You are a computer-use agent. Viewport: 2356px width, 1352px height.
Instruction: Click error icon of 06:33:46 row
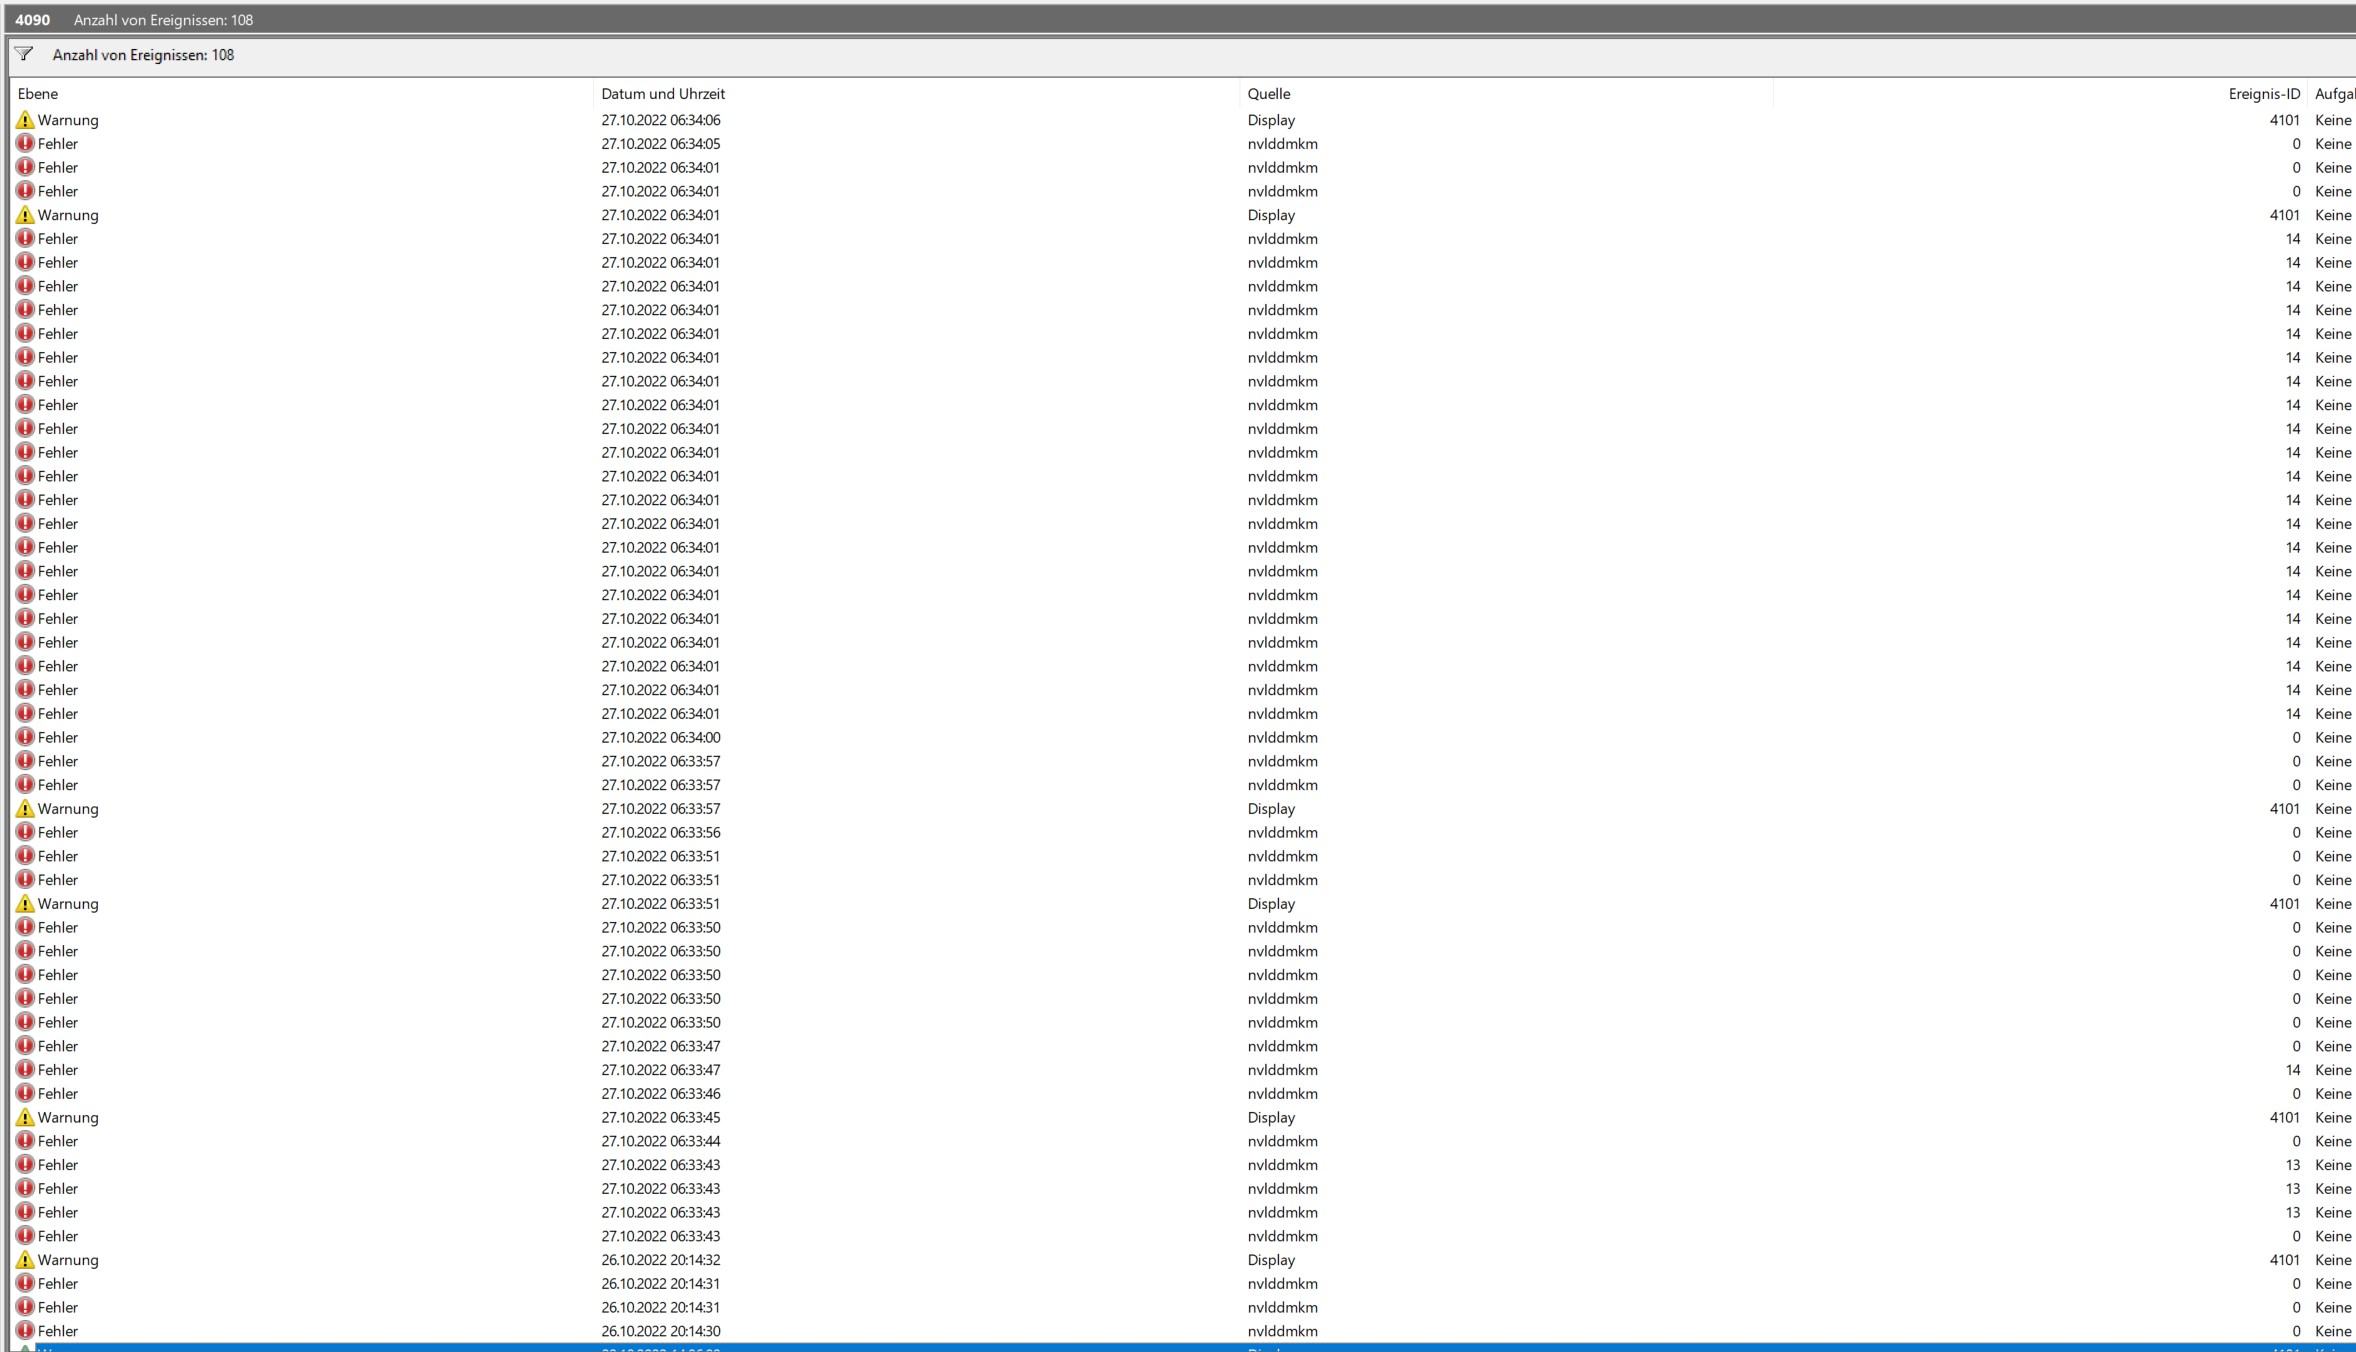(26, 1094)
